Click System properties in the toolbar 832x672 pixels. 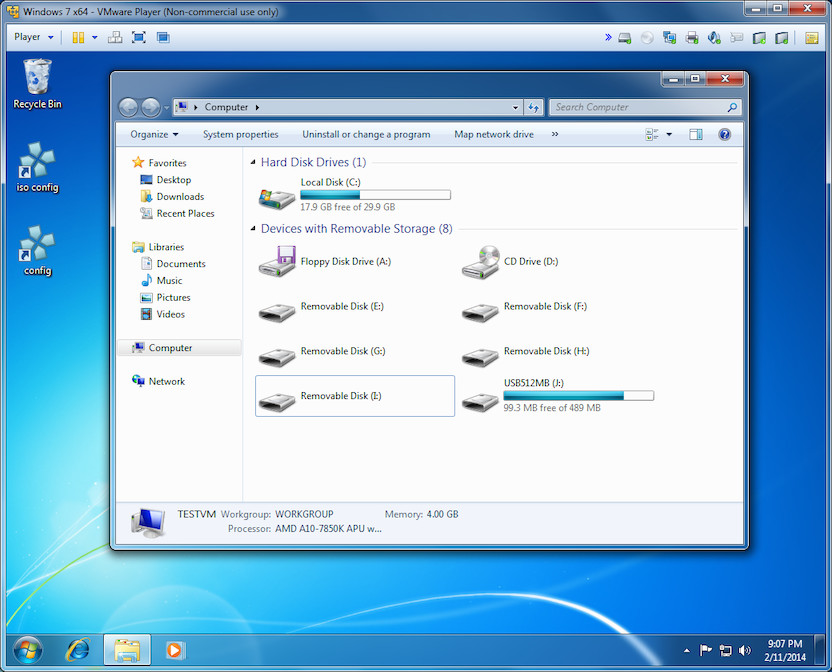click(x=240, y=134)
